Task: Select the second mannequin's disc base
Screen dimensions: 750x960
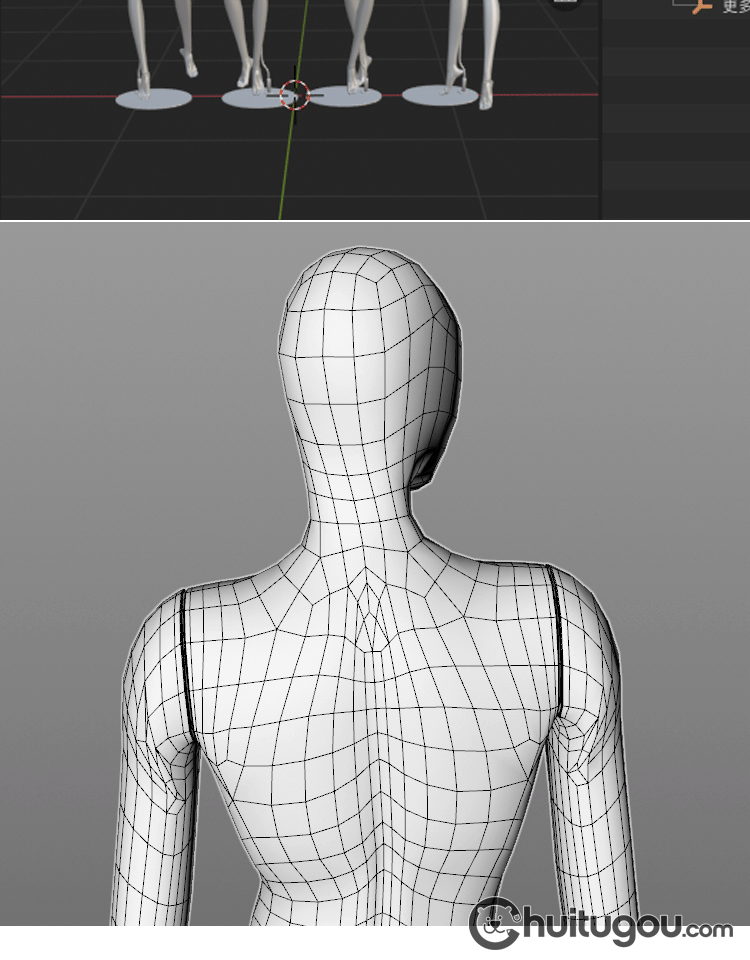Action: click(248, 98)
